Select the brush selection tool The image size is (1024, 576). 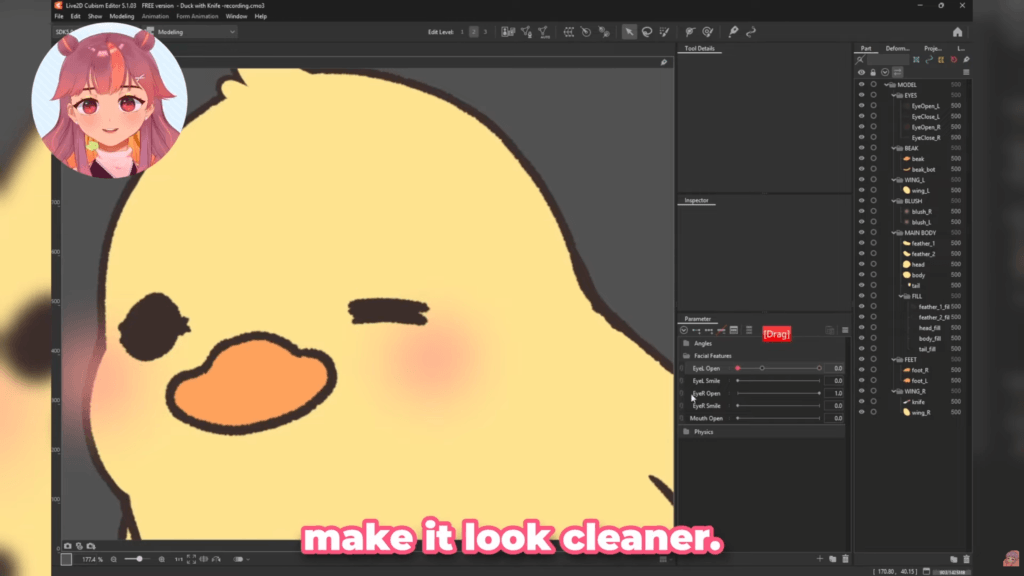click(x=665, y=32)
